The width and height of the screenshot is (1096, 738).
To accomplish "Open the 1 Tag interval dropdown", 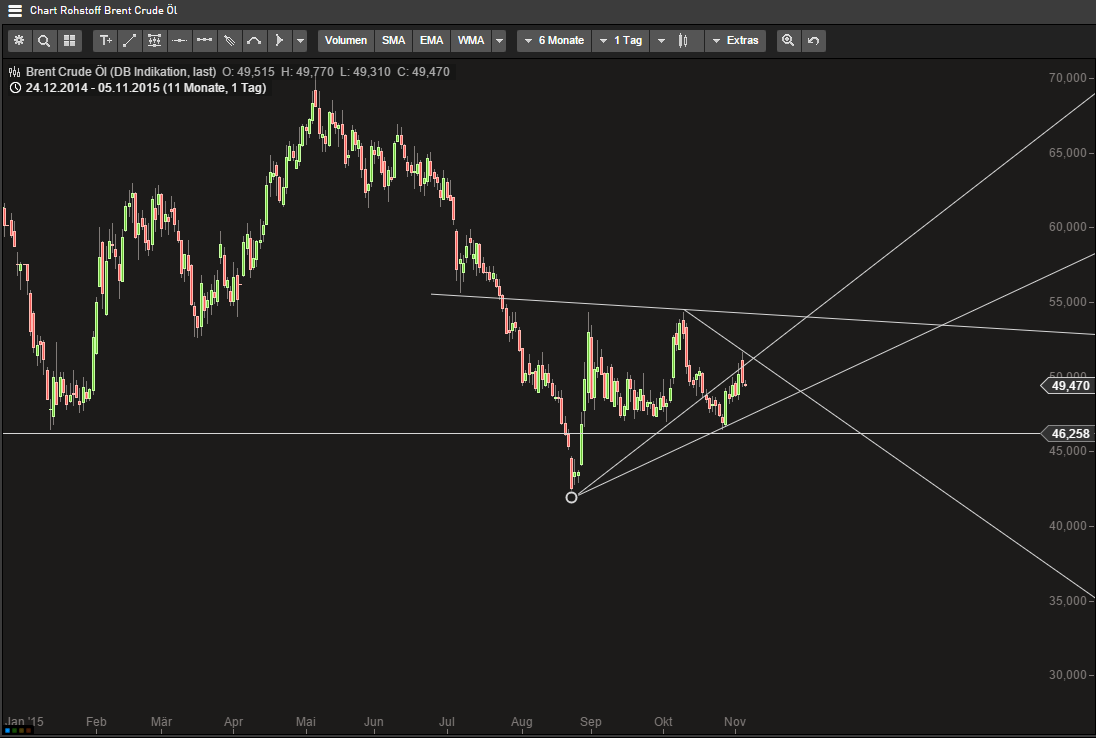I will click(x=620, y=40).
